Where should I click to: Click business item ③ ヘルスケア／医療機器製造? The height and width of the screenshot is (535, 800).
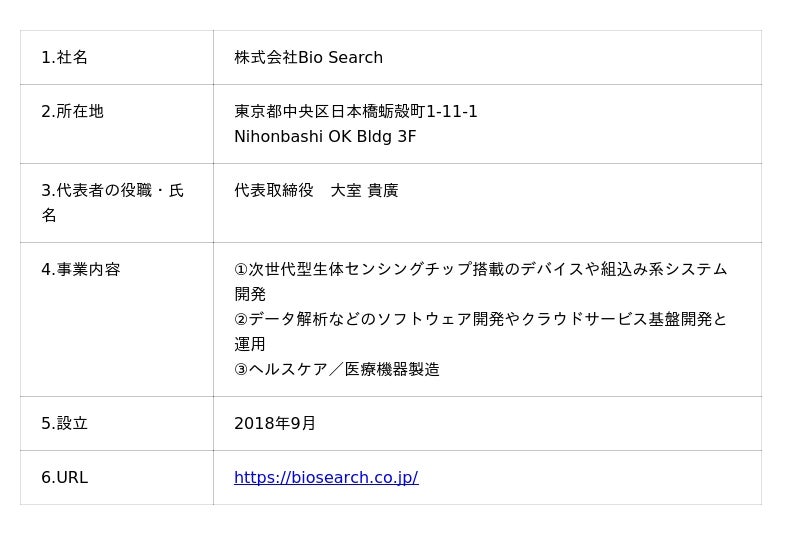tap(337, 369)
